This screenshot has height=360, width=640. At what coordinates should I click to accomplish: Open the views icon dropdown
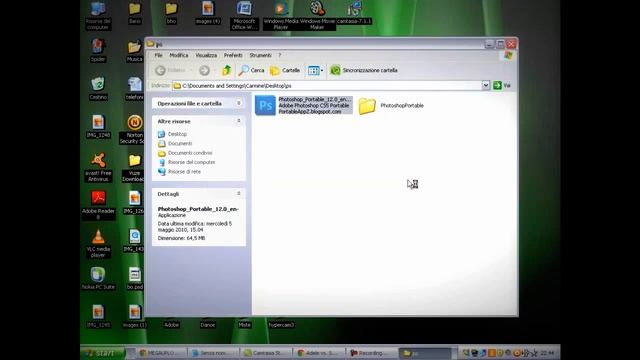[x=315, y=70]
